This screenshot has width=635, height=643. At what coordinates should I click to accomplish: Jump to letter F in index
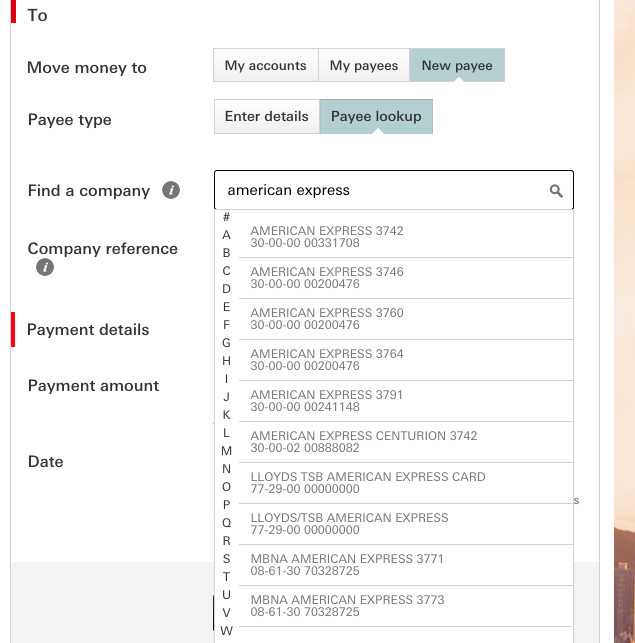[x=226, y=325]
